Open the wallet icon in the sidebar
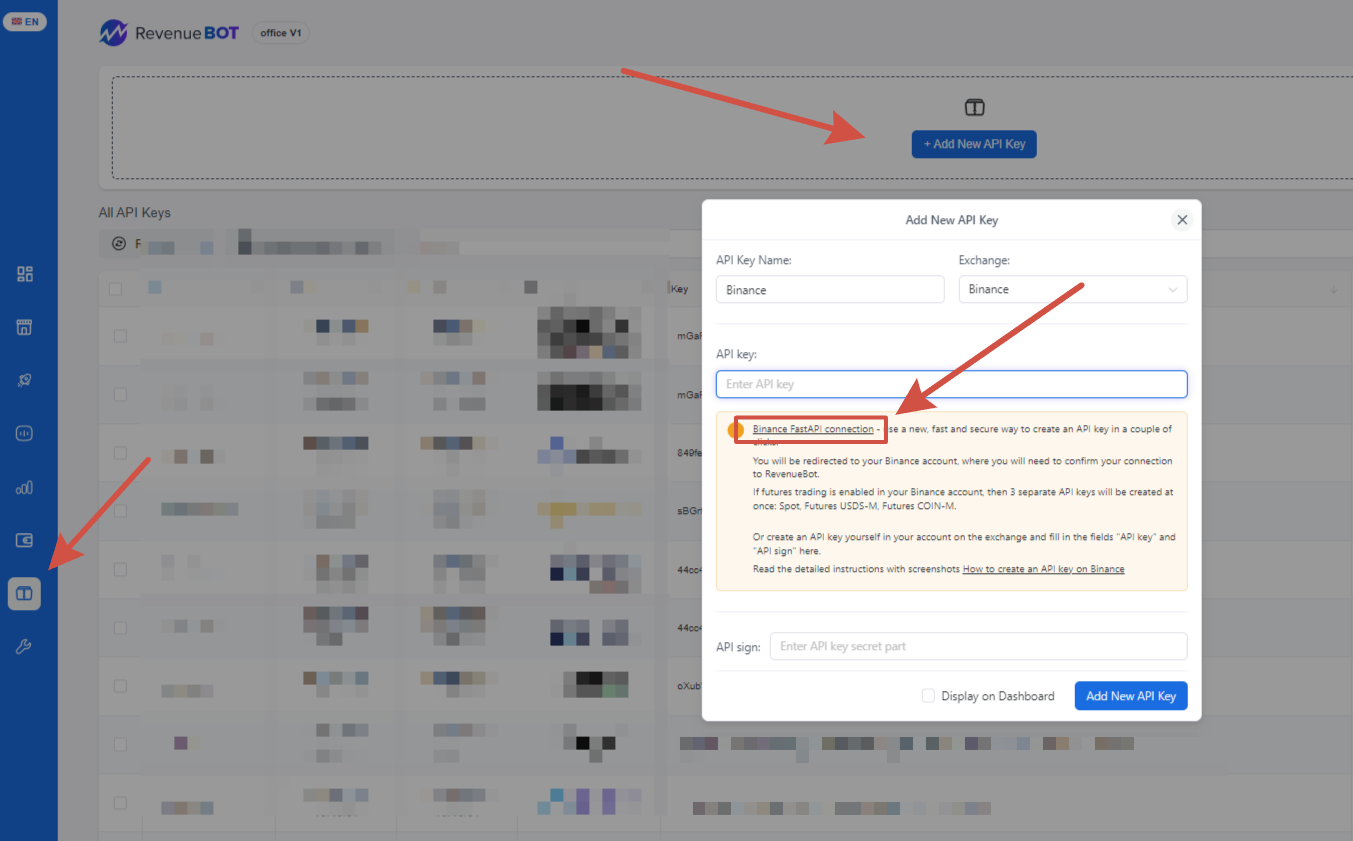Screen dimensions: 1353x841 click(x=25, y=540)
